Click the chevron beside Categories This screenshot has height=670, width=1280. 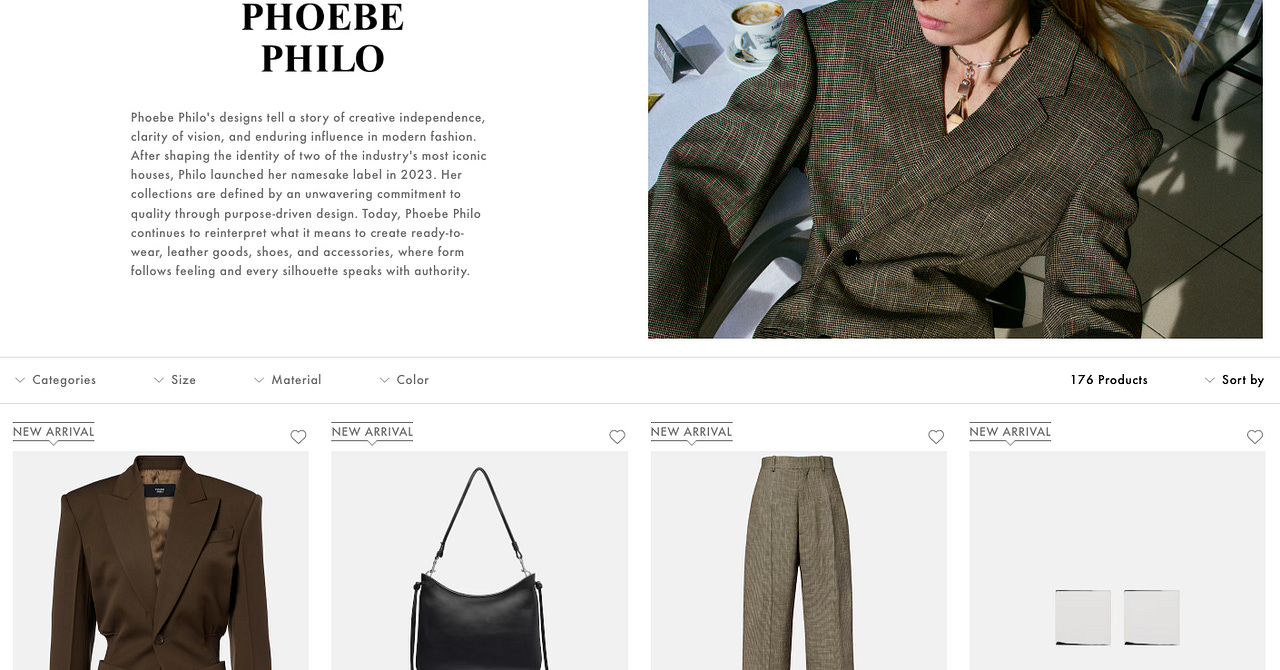(20, 380)
